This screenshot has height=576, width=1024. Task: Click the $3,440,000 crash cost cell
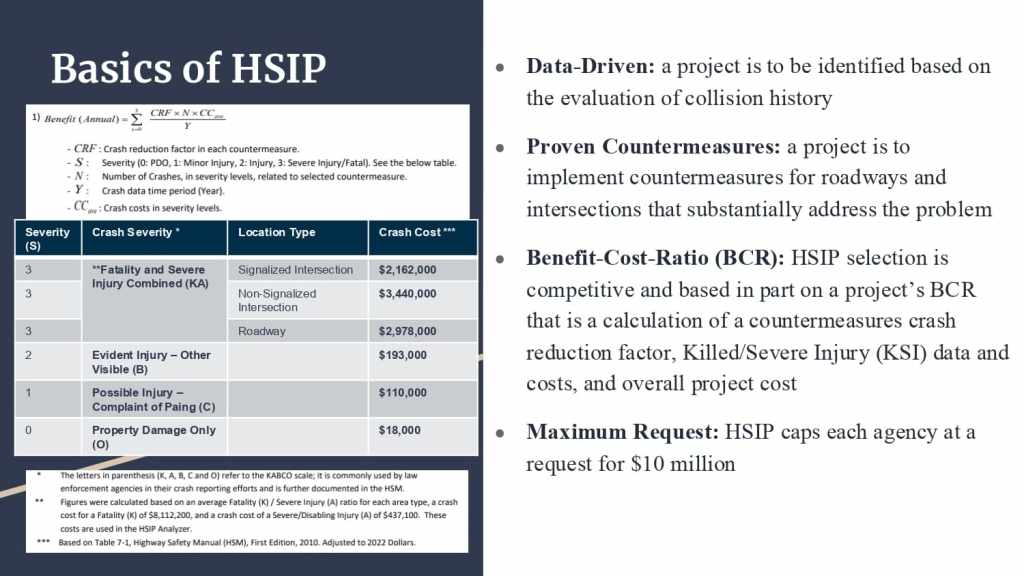click(x=407, y=294)
